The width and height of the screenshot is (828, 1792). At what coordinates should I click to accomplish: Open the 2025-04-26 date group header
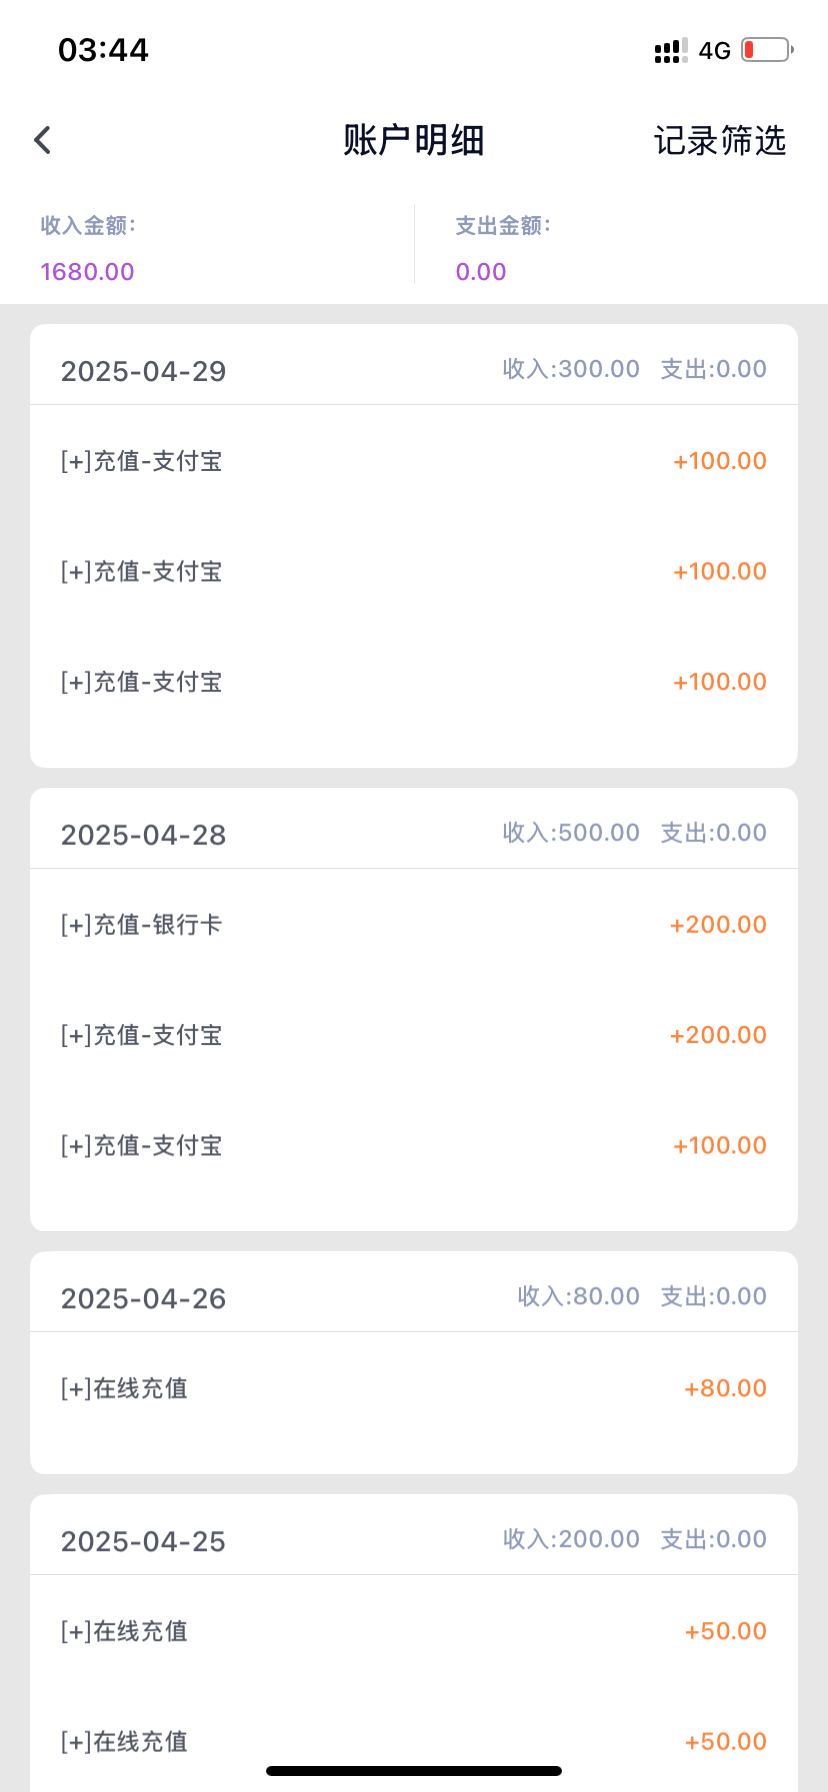coord(143,1298)
